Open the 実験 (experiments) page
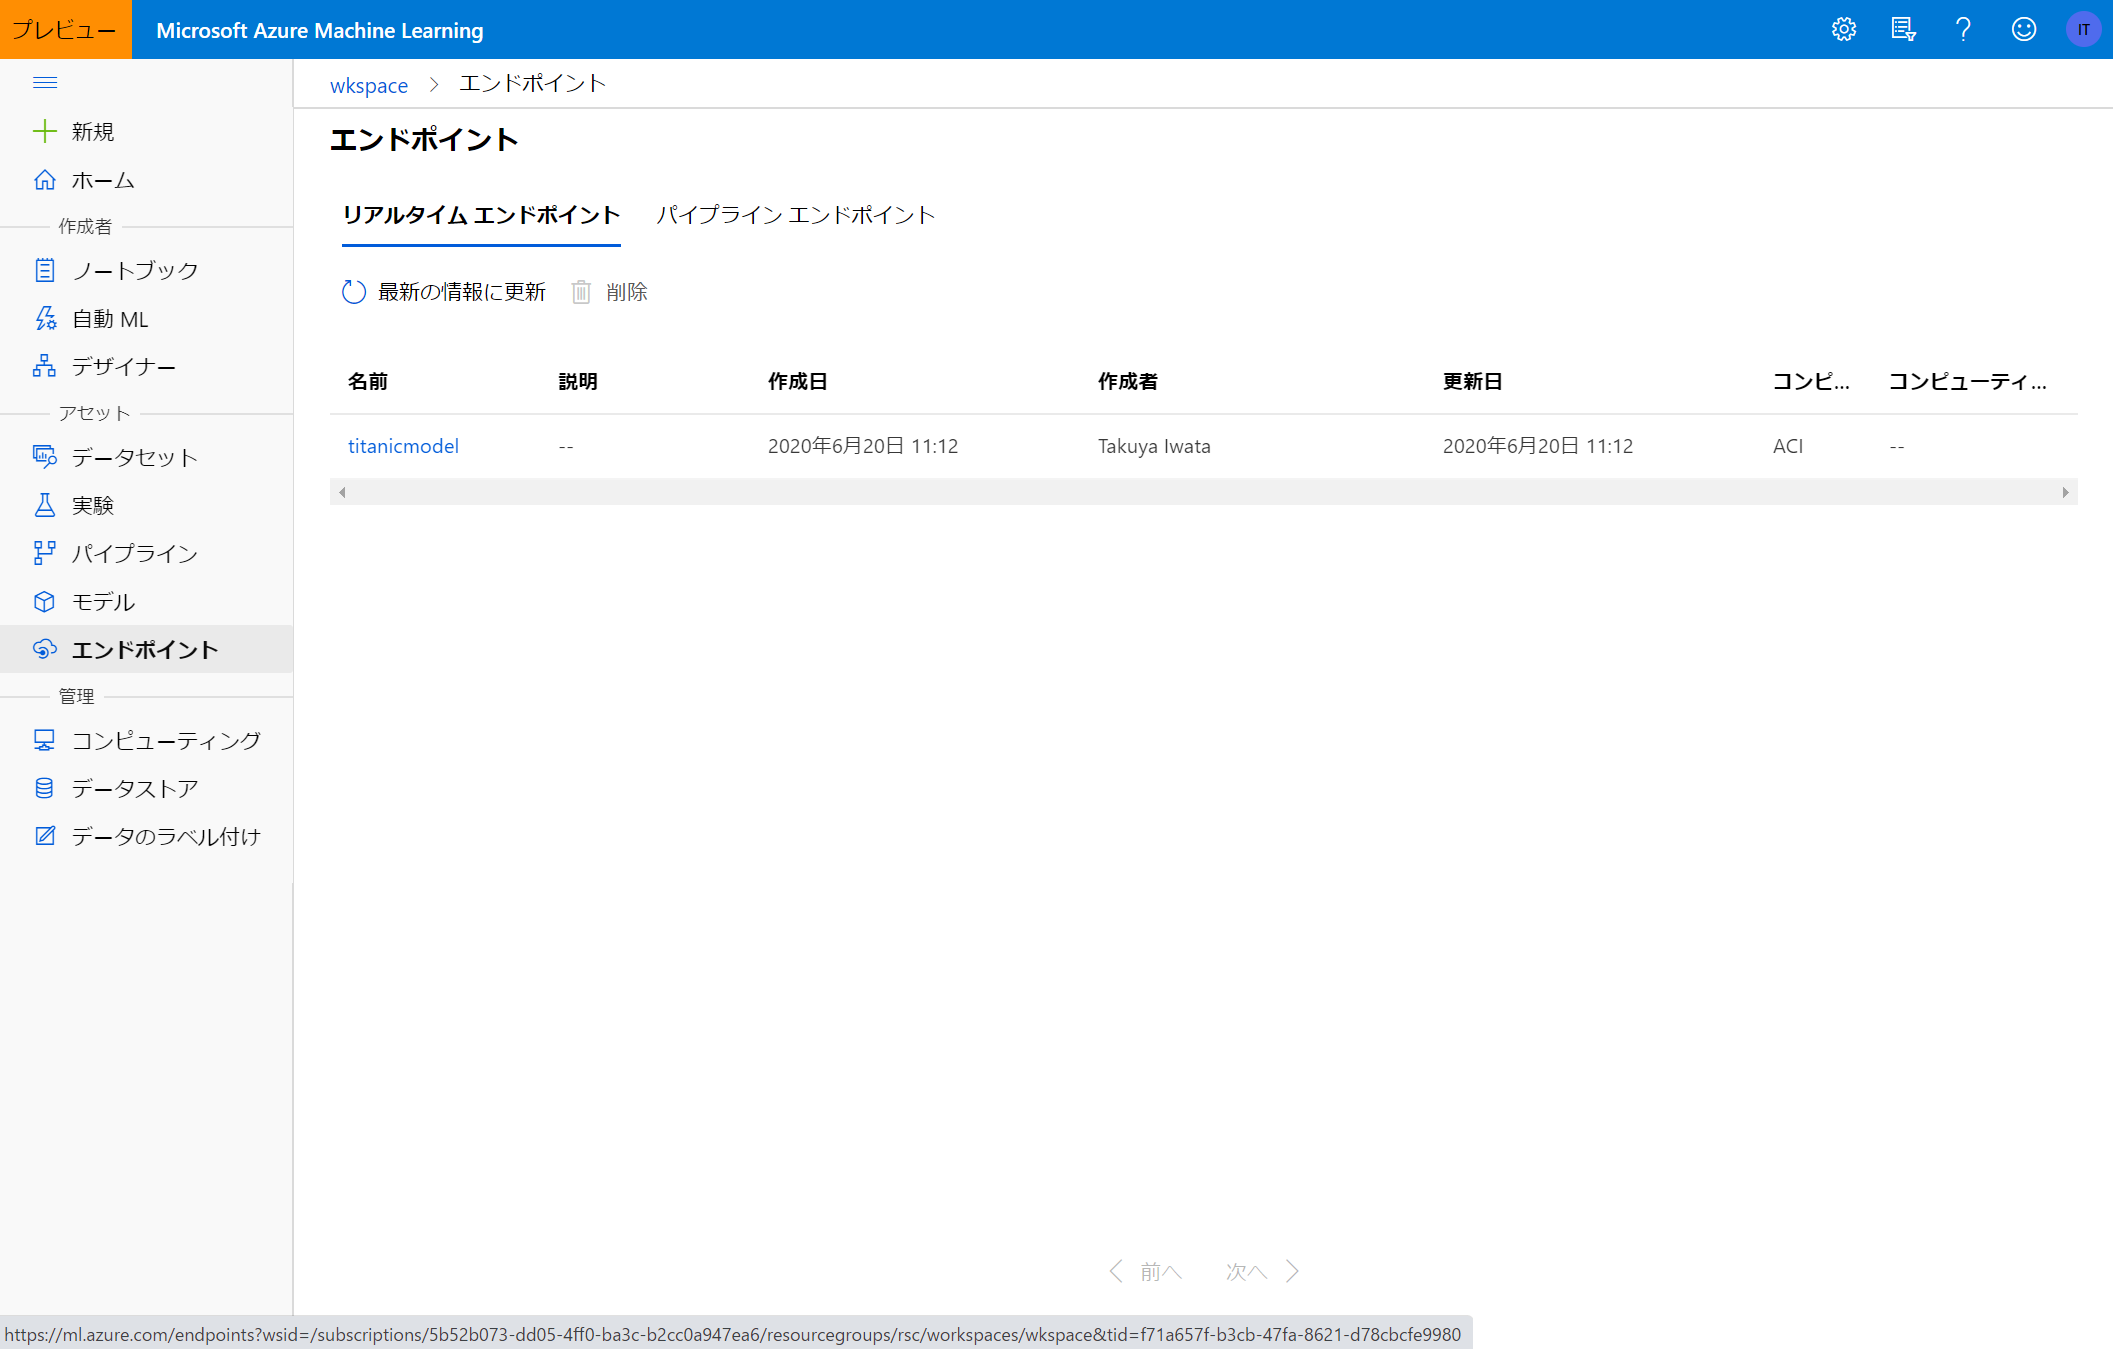The image size is (2113, 1349). pyautogui.click(x=92, y=504)
